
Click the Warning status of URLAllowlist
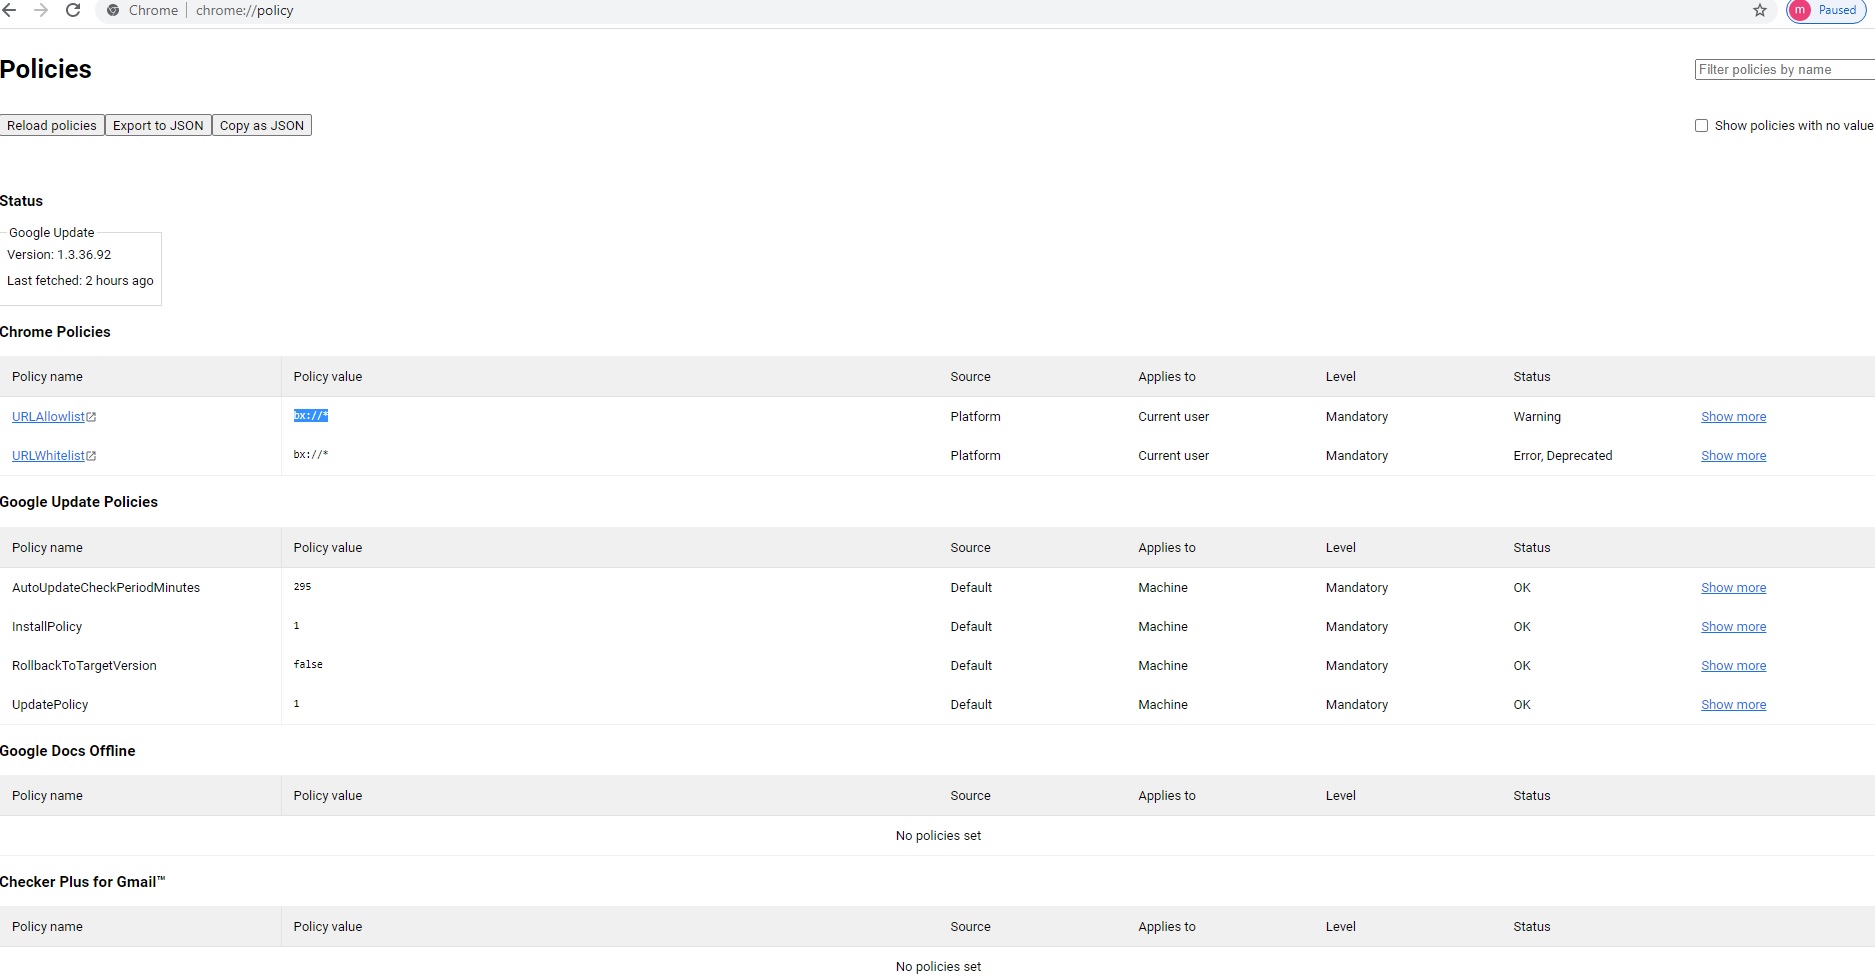point(1537,416)
